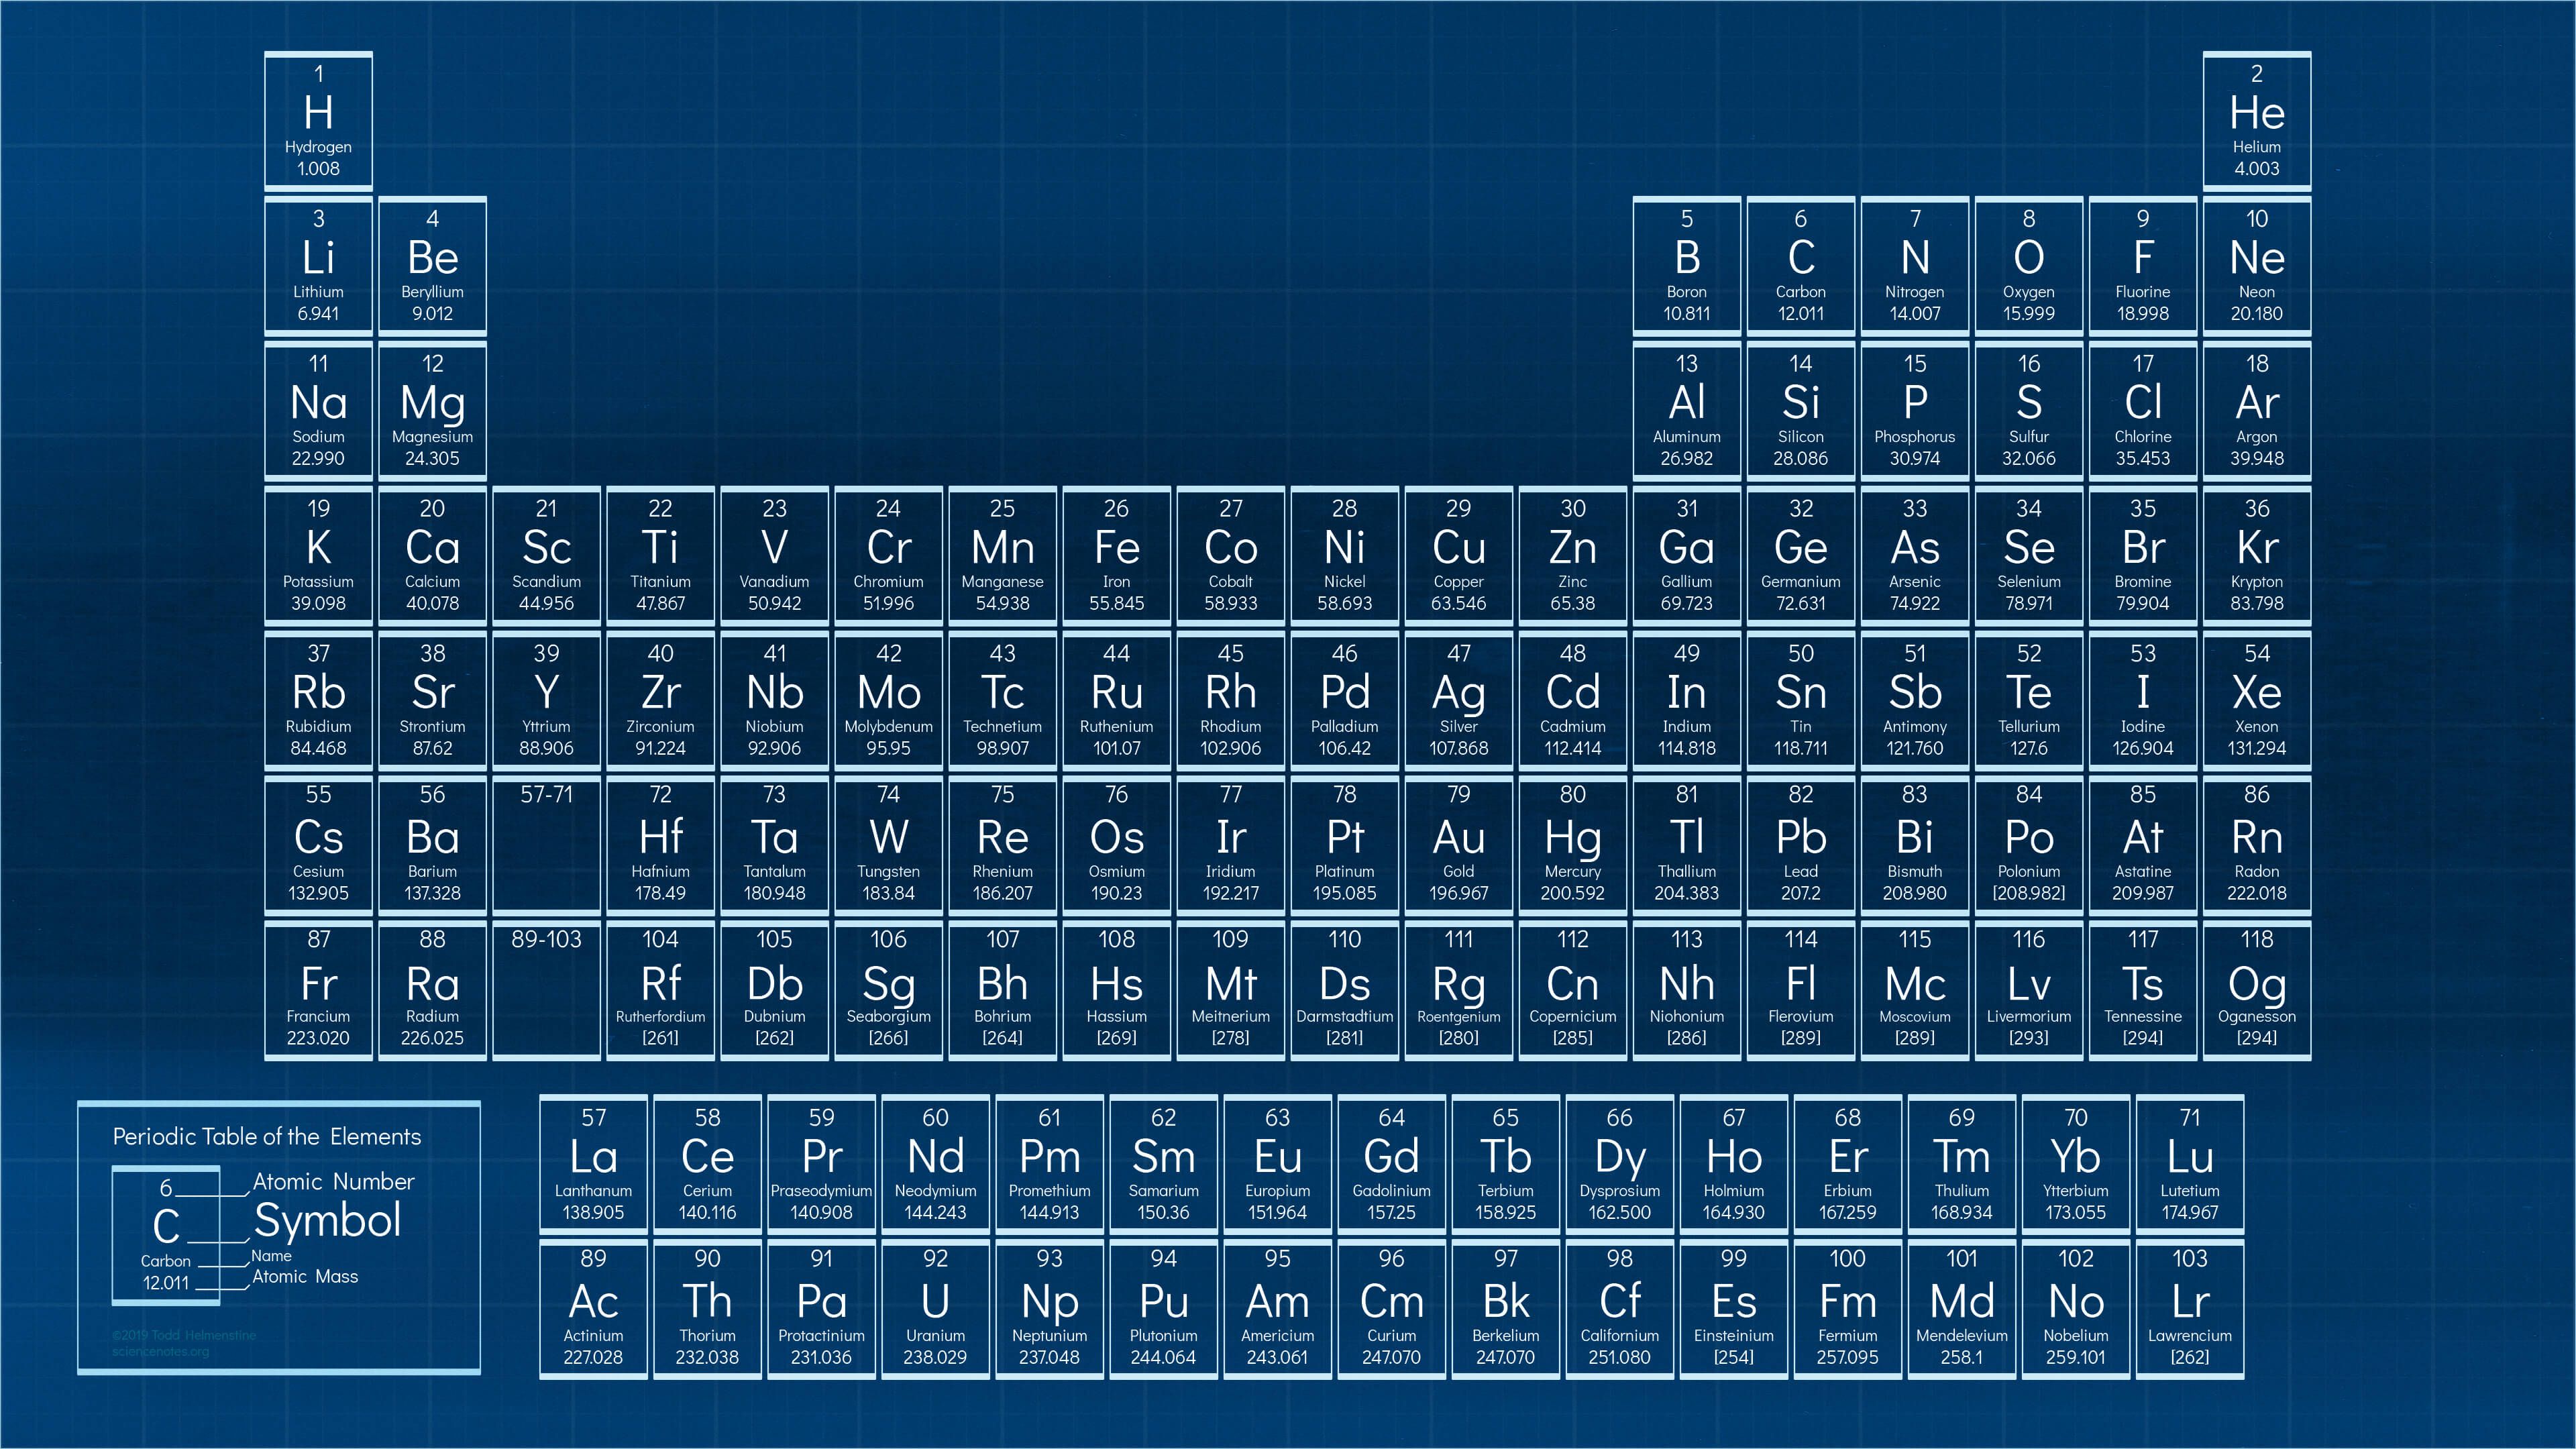The width and height of the screenshot is (2576, 1449).
Task: Click the Carbon element in the main table
Action: (1800, 266)
